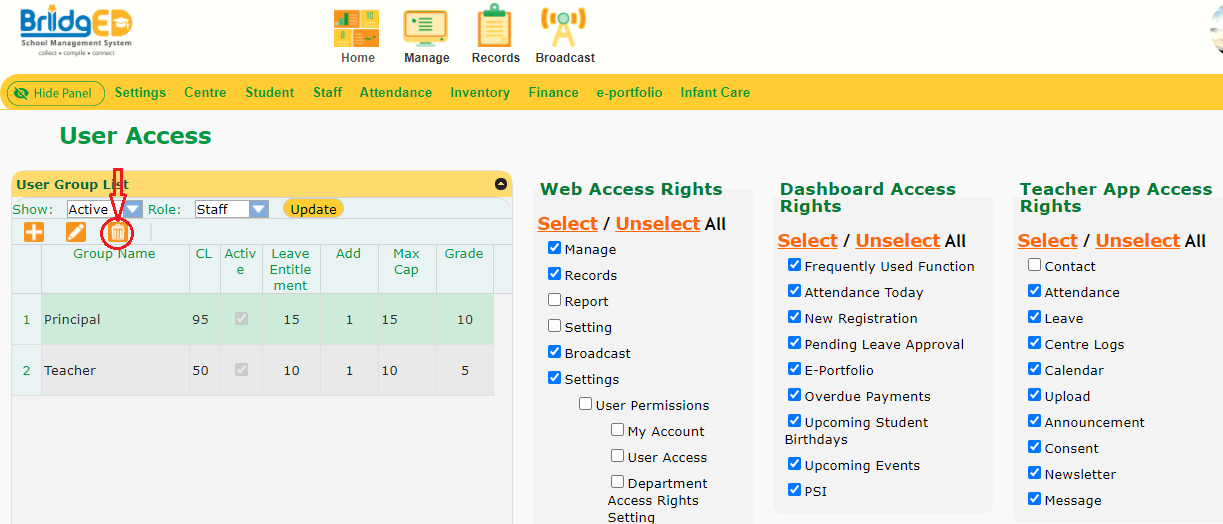Image resolution: width=1223 pixels, height=524 pixels.
Task: Open the Records clipboard icon
Action: (495, 27)
